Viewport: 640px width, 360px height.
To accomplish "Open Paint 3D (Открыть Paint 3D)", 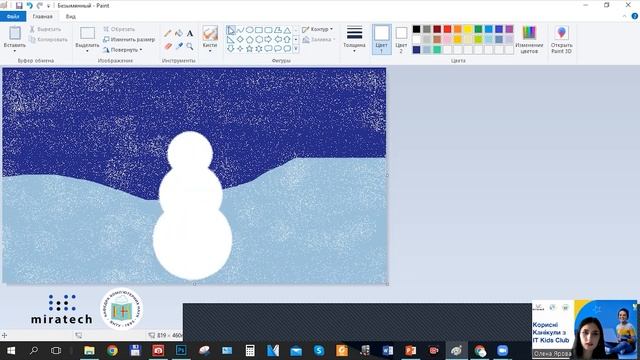I will [x=561, y=40].
